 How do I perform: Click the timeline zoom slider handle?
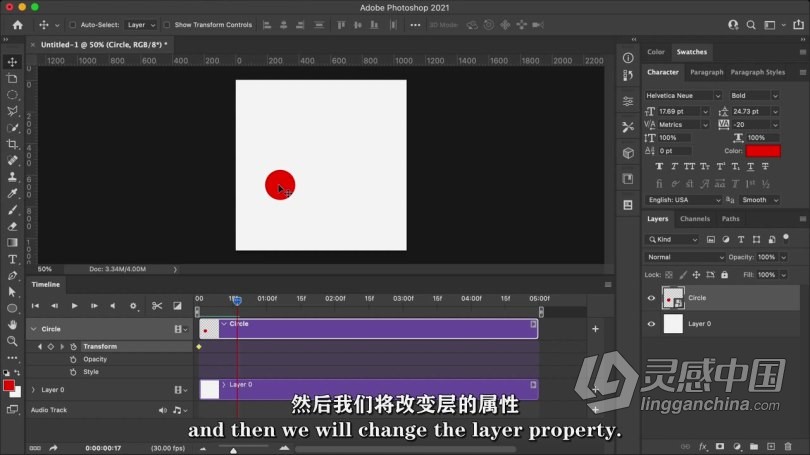tap(233, 450)
